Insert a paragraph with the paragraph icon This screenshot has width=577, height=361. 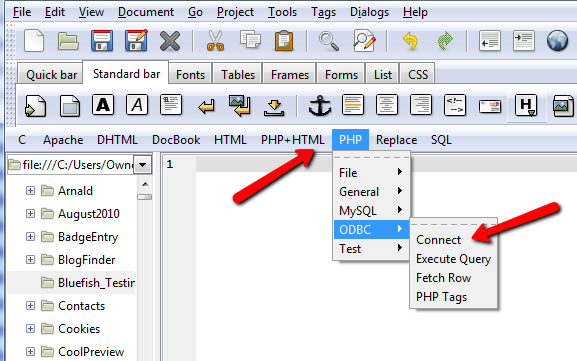click(171, 105)
